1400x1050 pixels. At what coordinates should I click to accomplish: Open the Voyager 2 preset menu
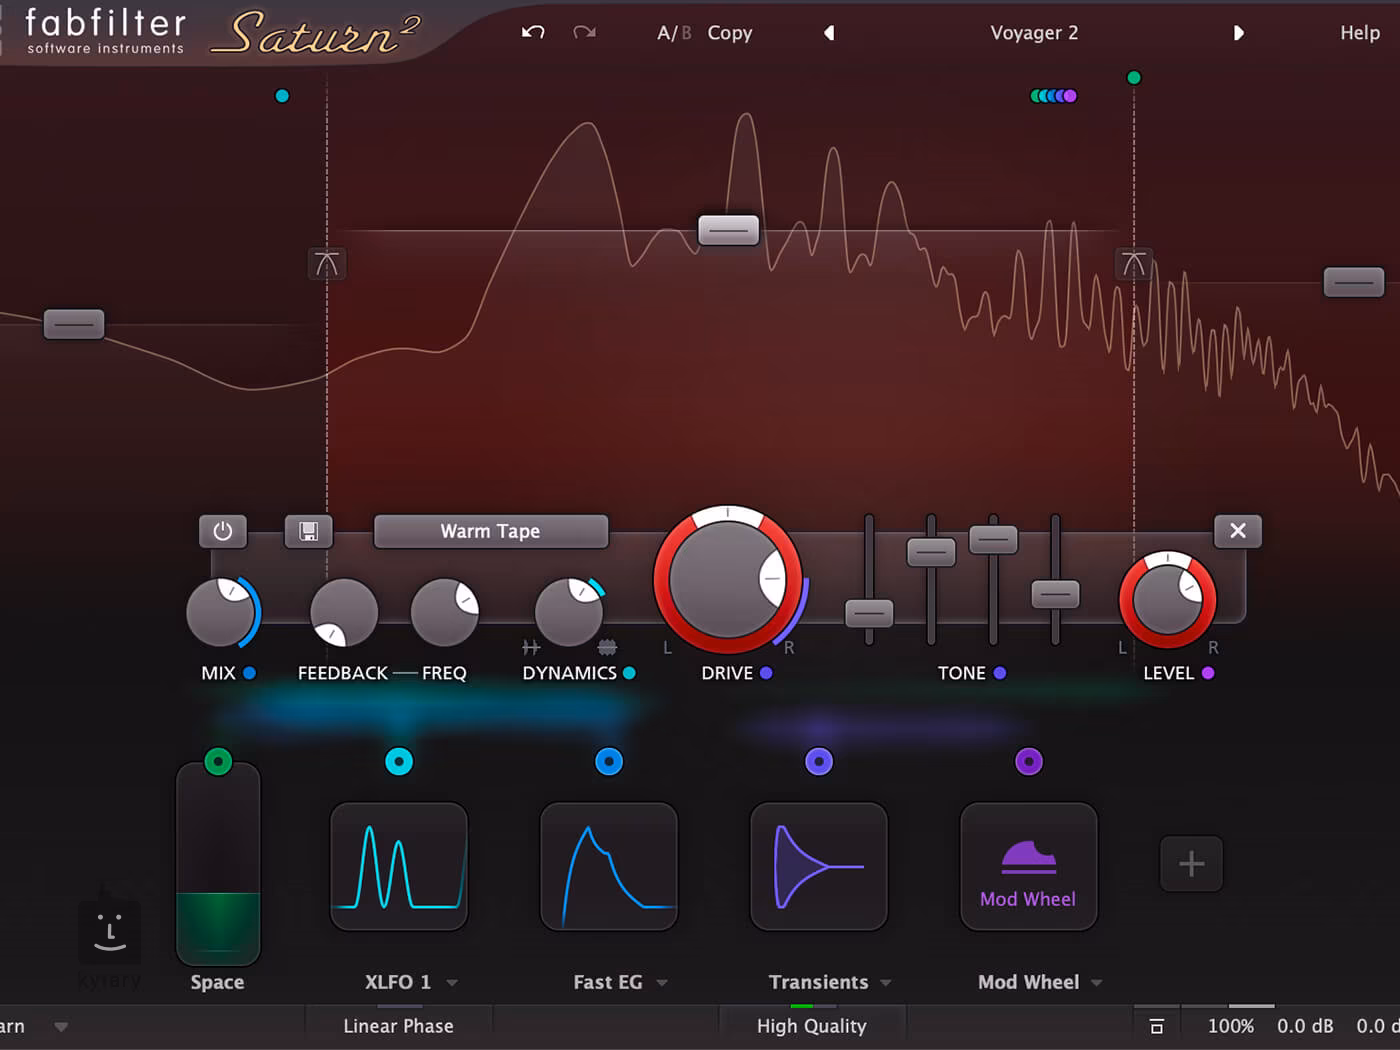tap(1034, 33)
